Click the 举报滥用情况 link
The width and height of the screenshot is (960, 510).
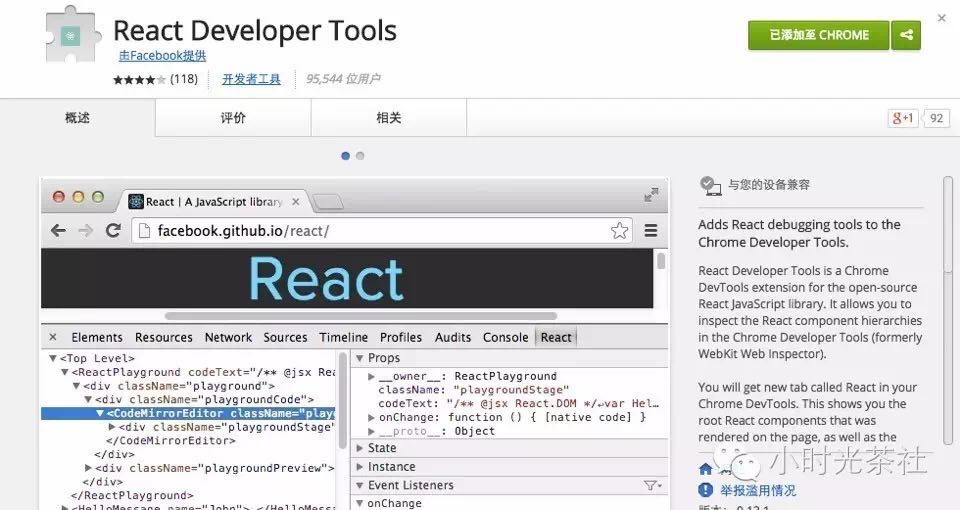tap(758, 490)
